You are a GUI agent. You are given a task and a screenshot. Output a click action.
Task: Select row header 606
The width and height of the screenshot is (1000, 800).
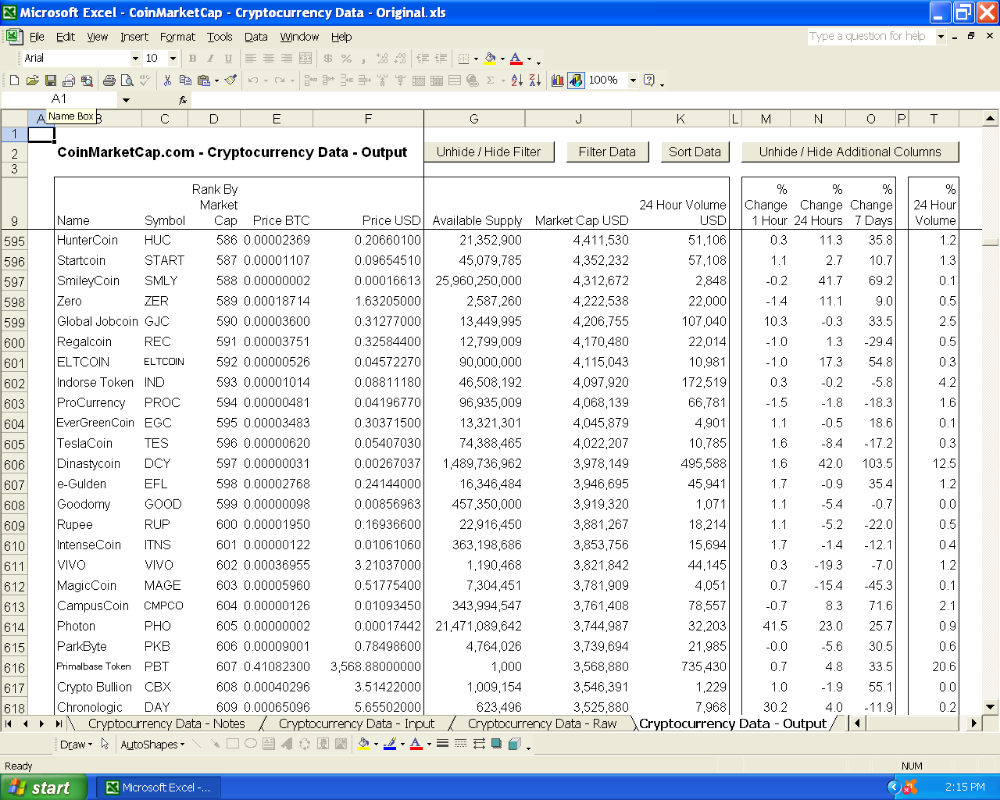[14, 464]
